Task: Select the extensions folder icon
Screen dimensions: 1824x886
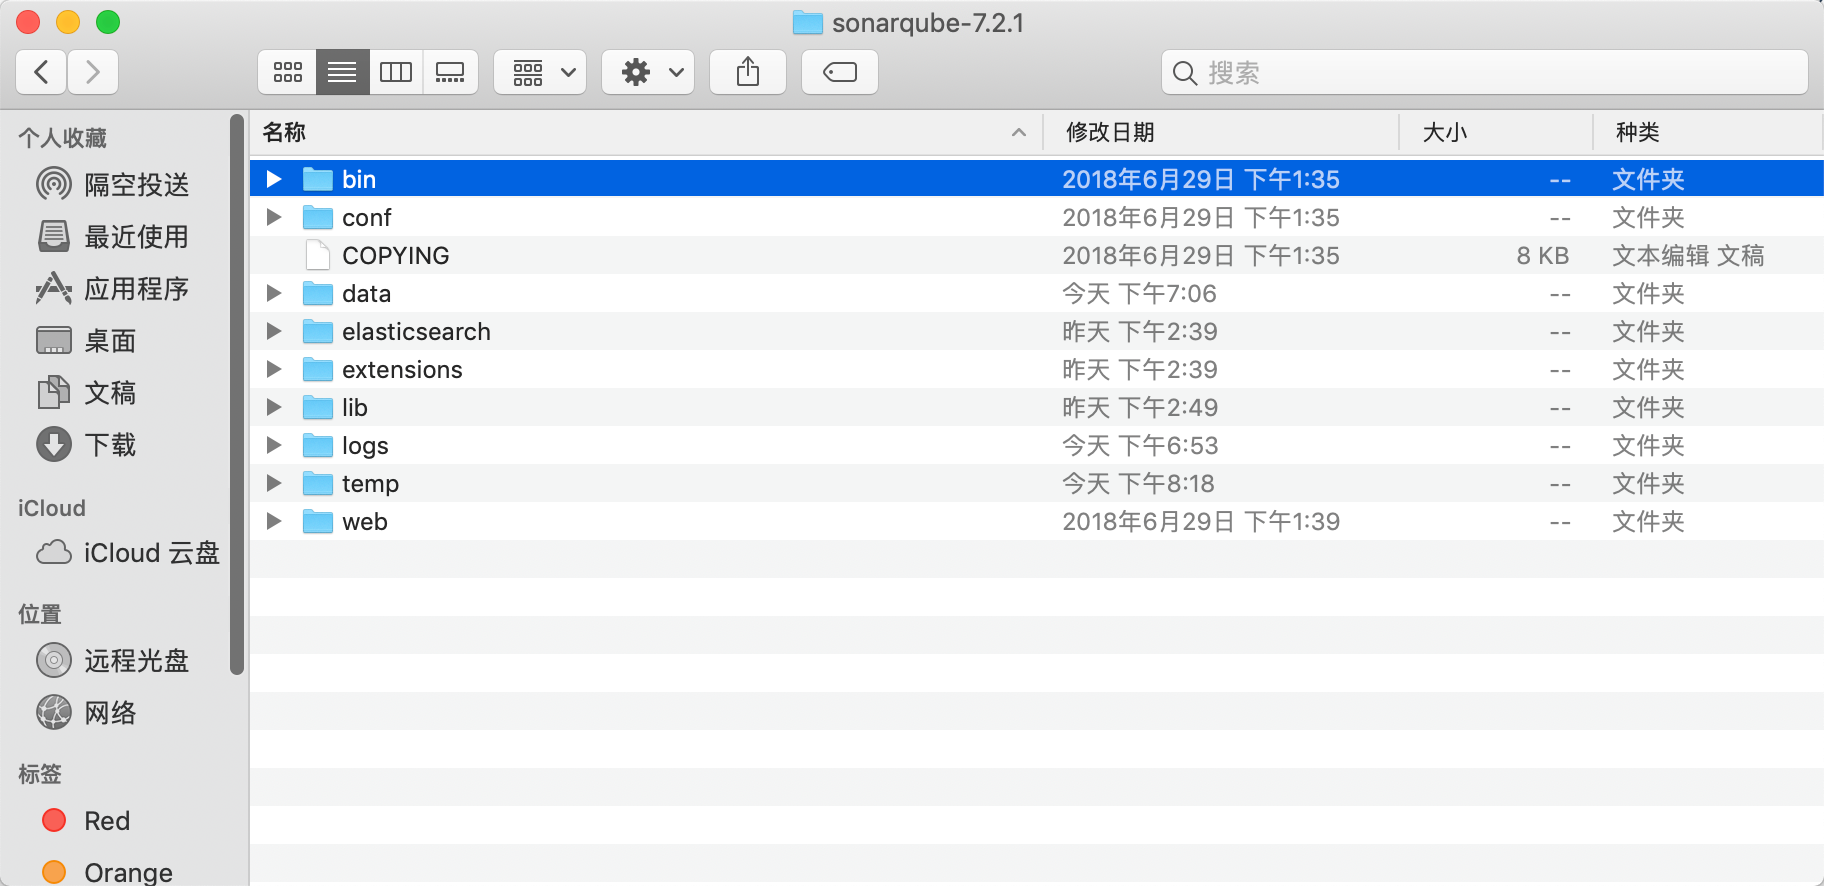Action: [318, 369]
